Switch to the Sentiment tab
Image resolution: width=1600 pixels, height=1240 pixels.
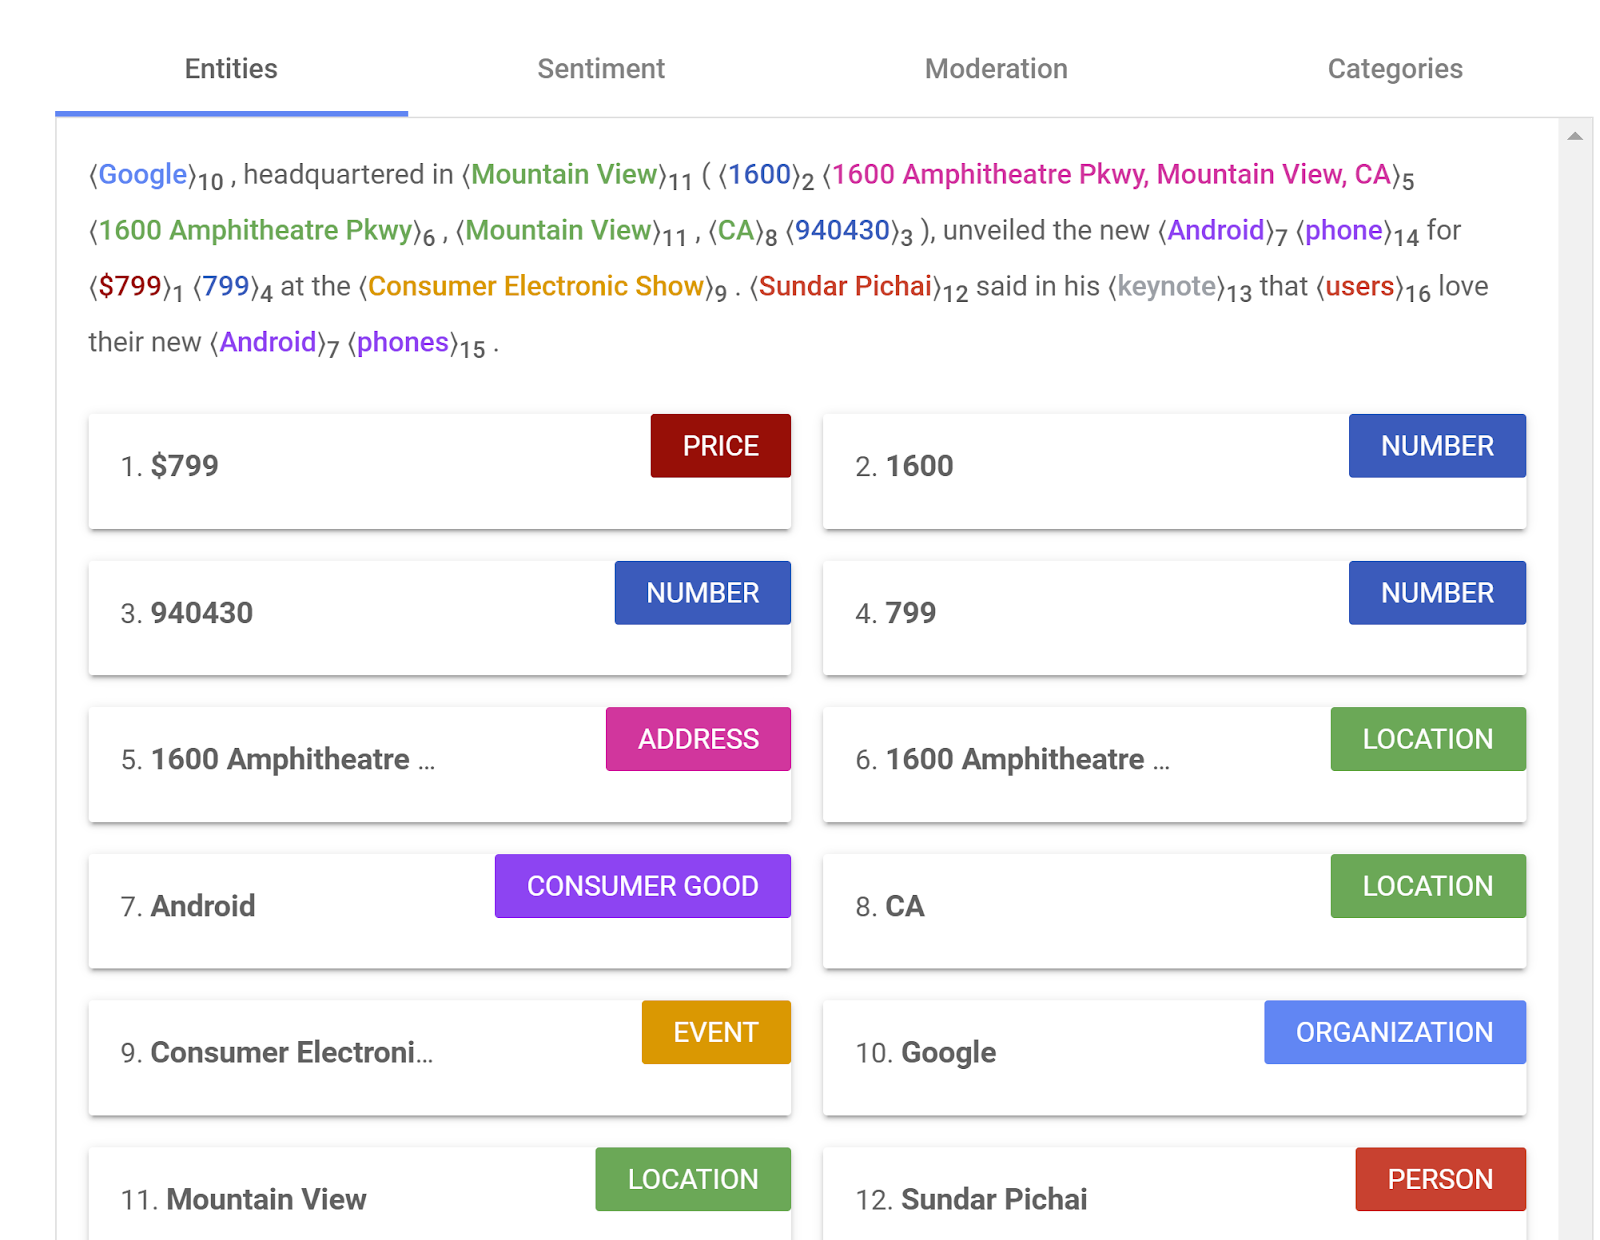click(600, 69)
